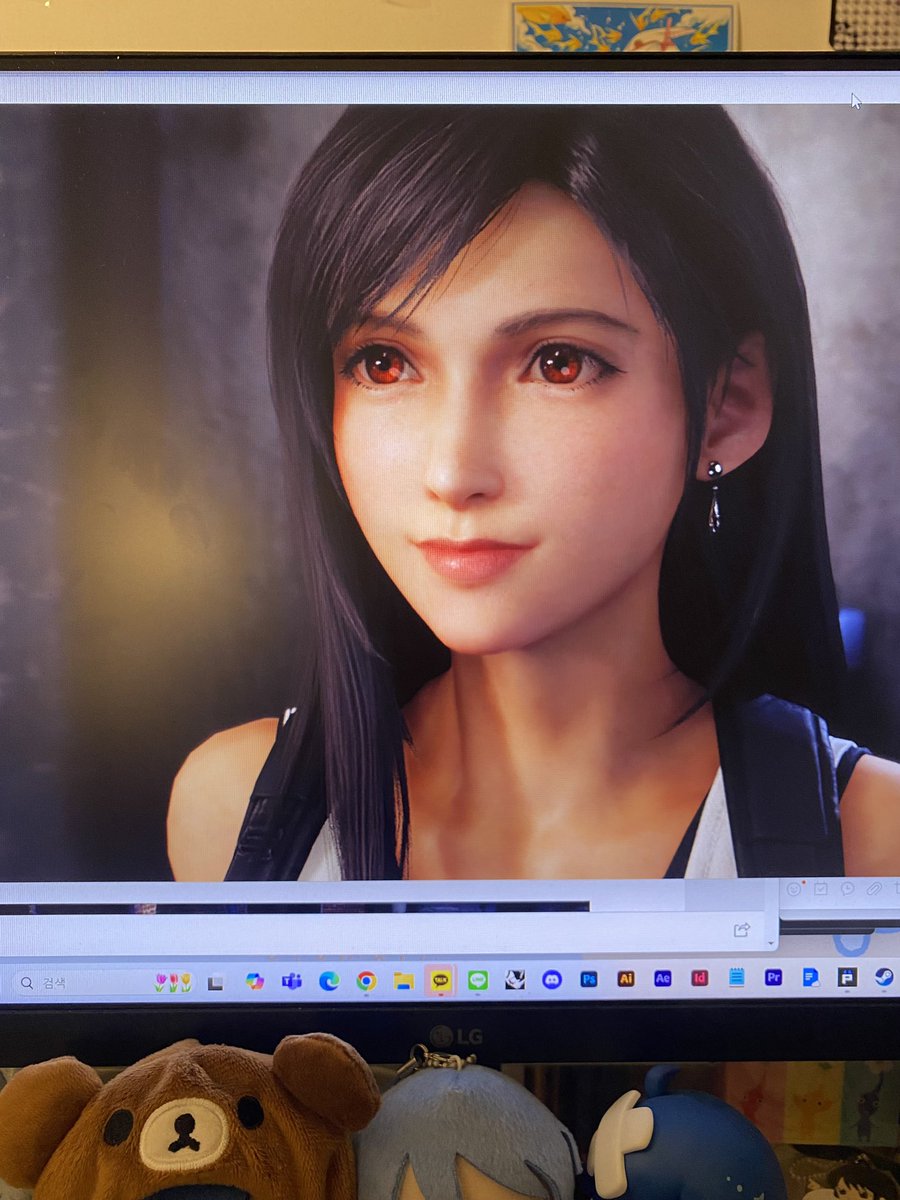Open the chat bubble clock icon
The image size is (900, 1200).
click(848, 888)
